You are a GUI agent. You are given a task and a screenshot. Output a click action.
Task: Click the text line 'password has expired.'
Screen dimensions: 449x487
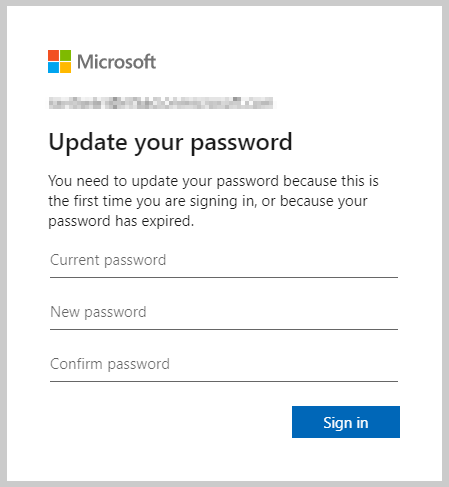tap(121, 221)
